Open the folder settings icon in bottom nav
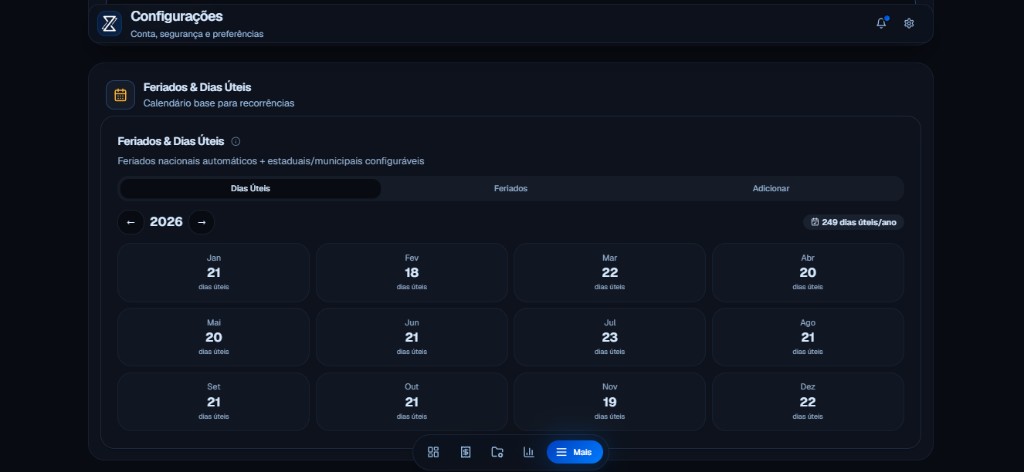Image resolution: width=1024 pixels, height=472 pixels. [497, 452]
